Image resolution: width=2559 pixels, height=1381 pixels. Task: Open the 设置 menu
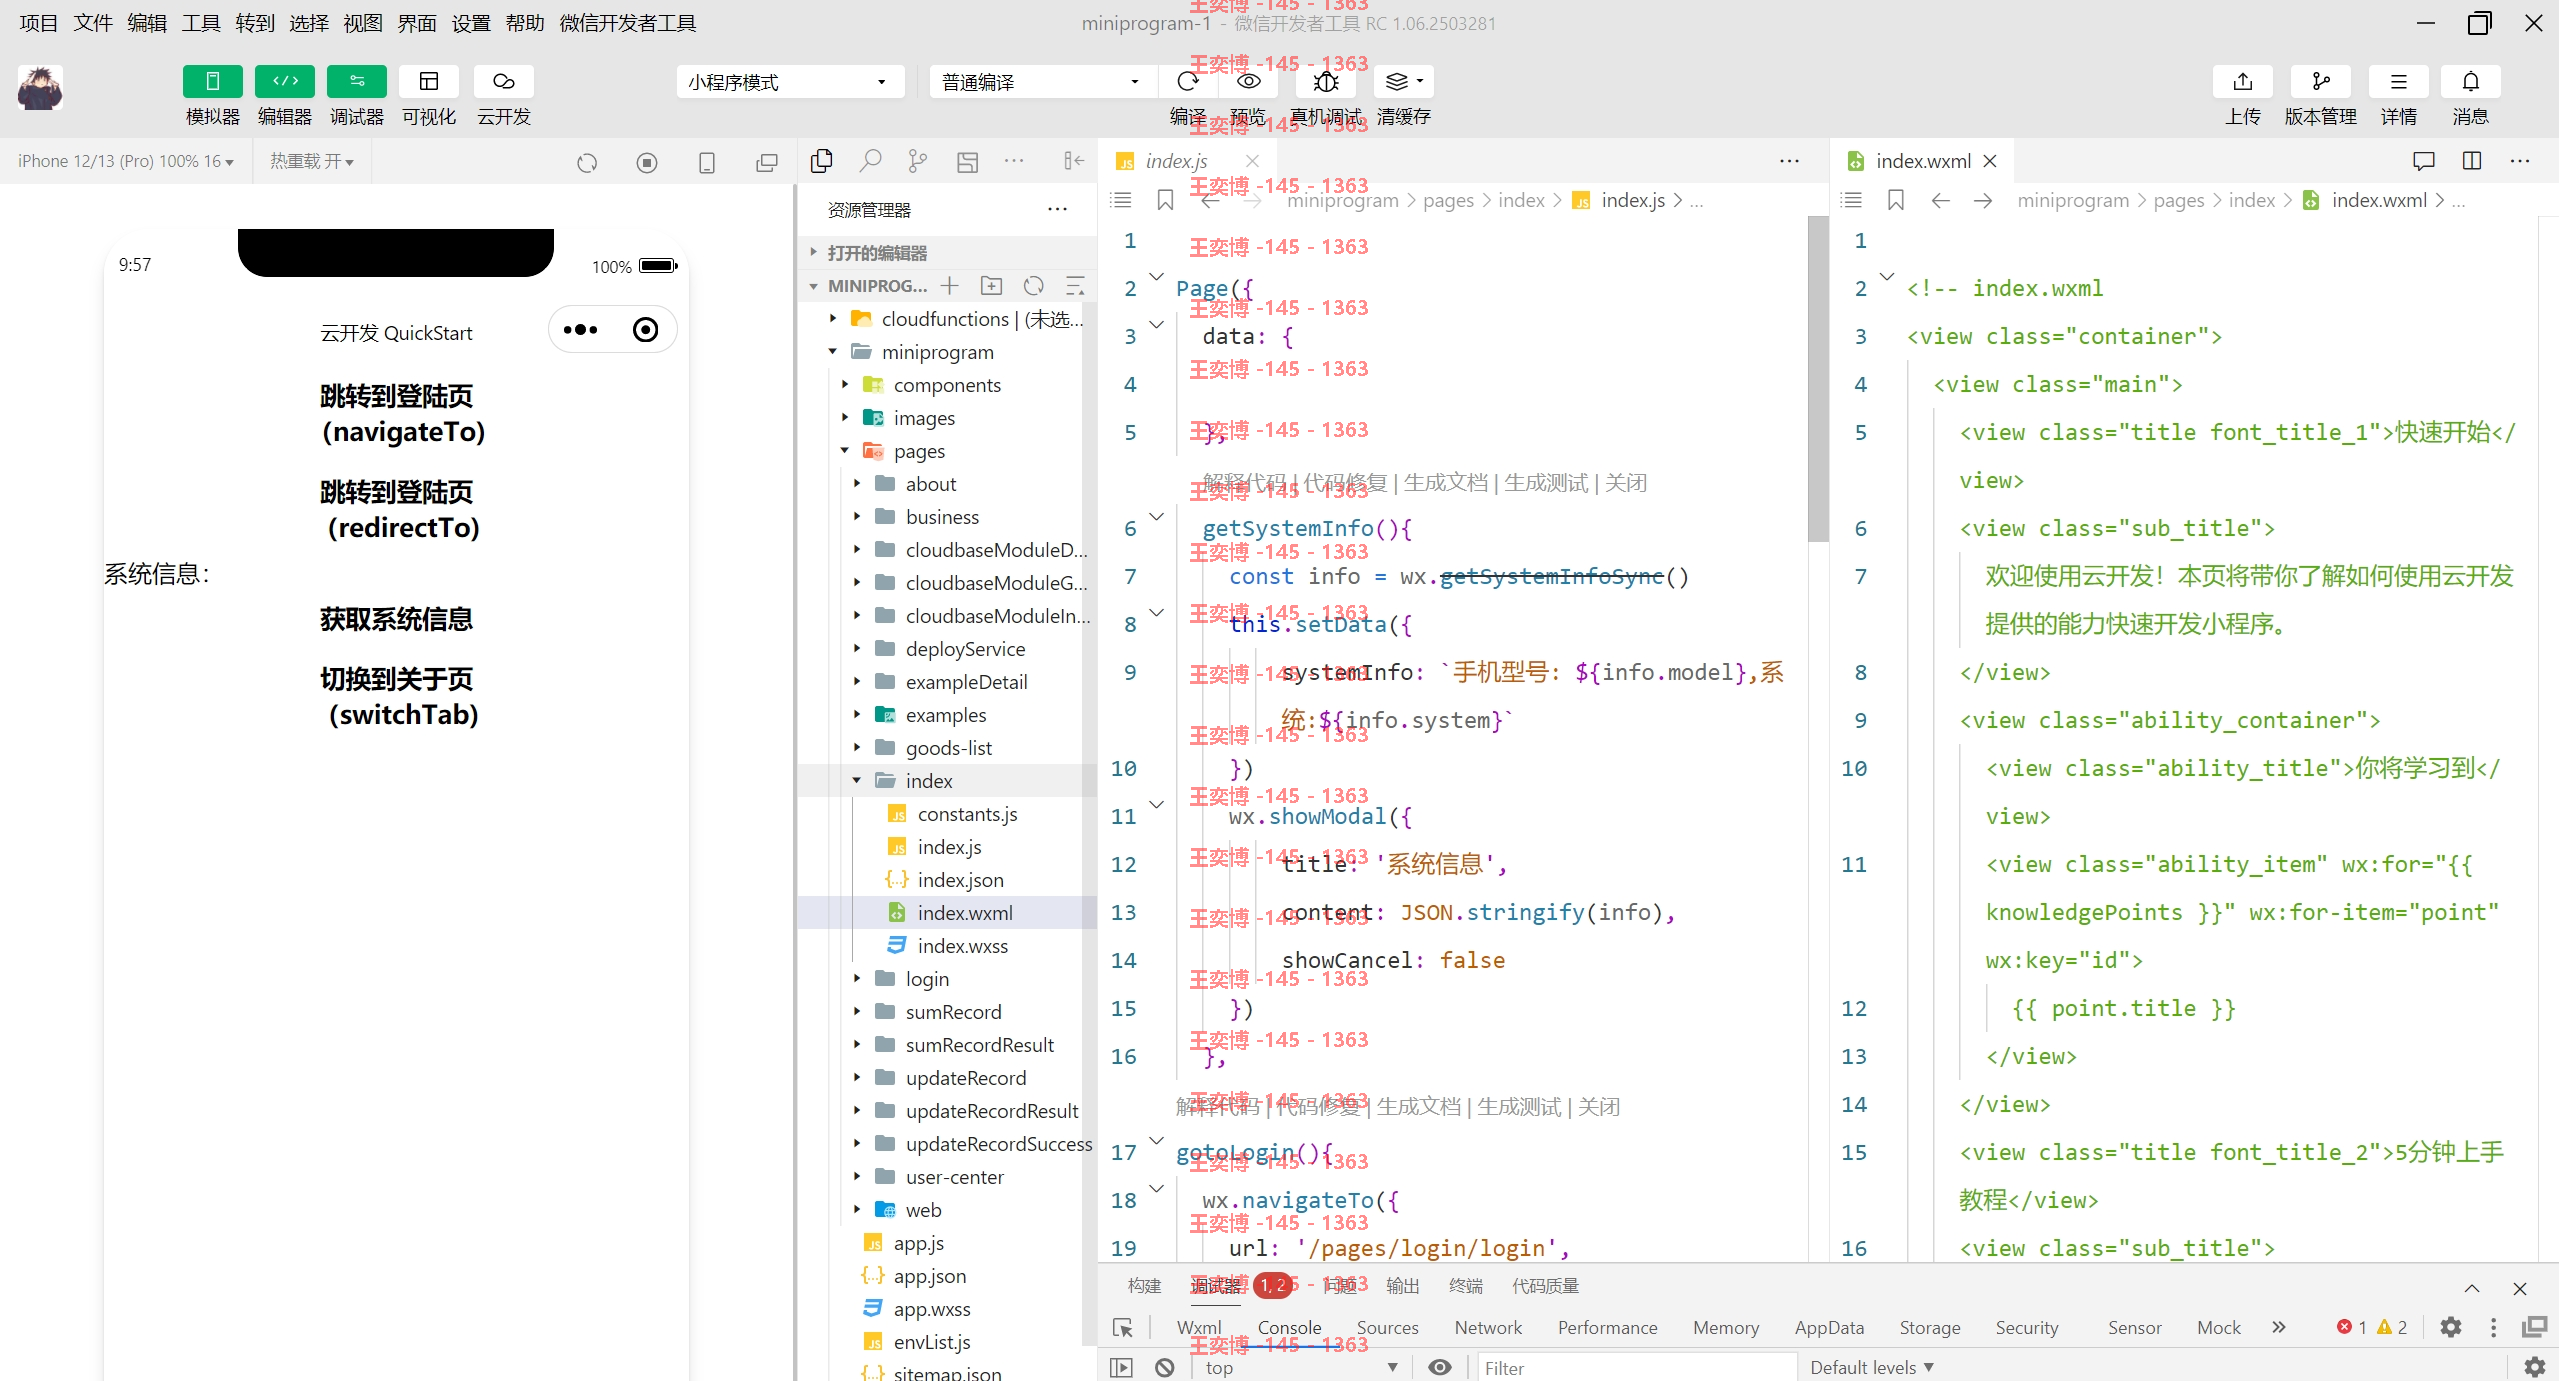point(471,23)
